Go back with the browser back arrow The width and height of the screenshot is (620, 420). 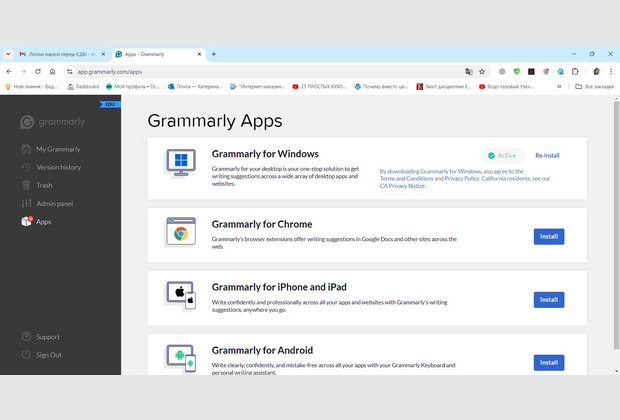point(9,72)
